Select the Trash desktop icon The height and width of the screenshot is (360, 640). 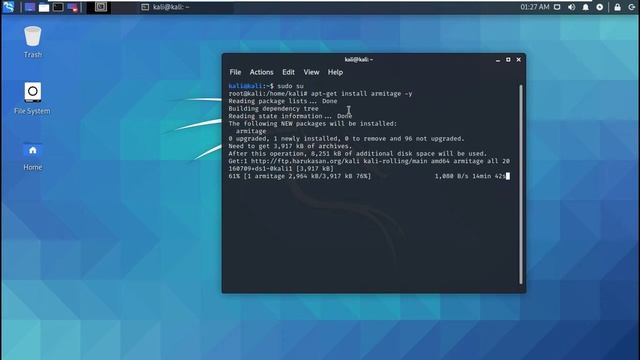tap(33, 42)
